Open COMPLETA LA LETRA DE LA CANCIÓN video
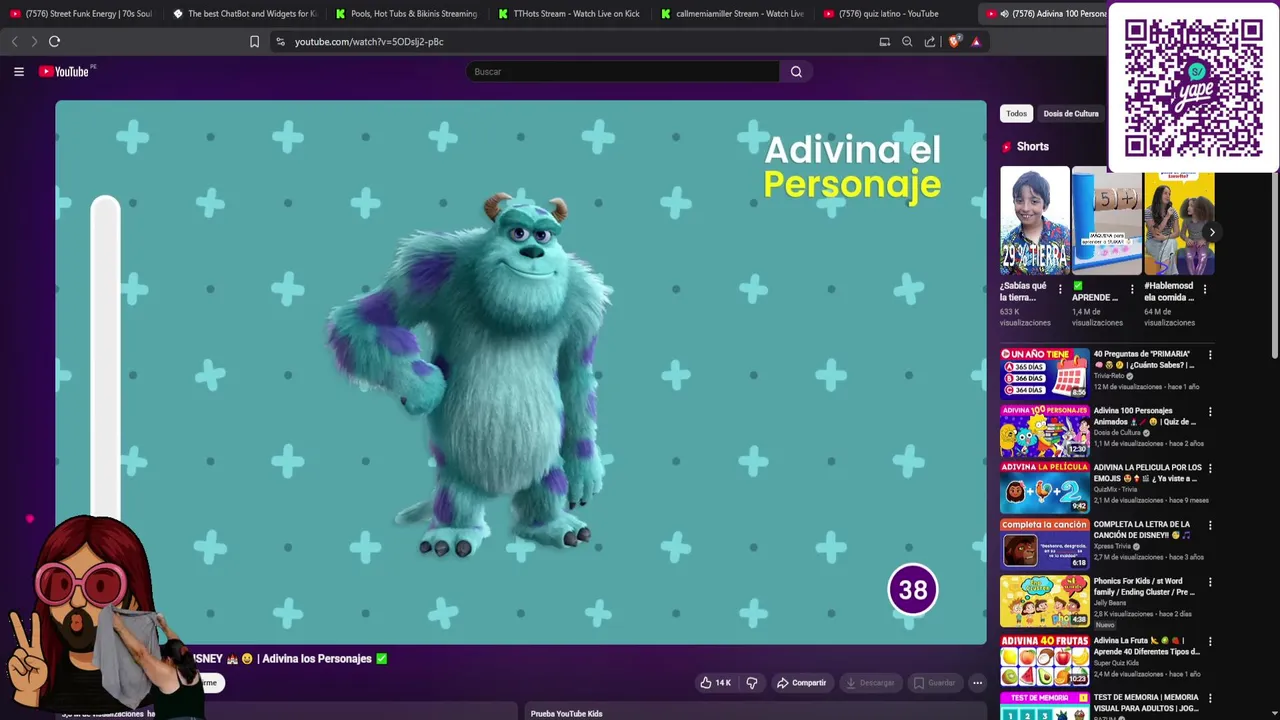Image resolution: width=1280 pixels, height=720 pixels. tap(1044, 544)
